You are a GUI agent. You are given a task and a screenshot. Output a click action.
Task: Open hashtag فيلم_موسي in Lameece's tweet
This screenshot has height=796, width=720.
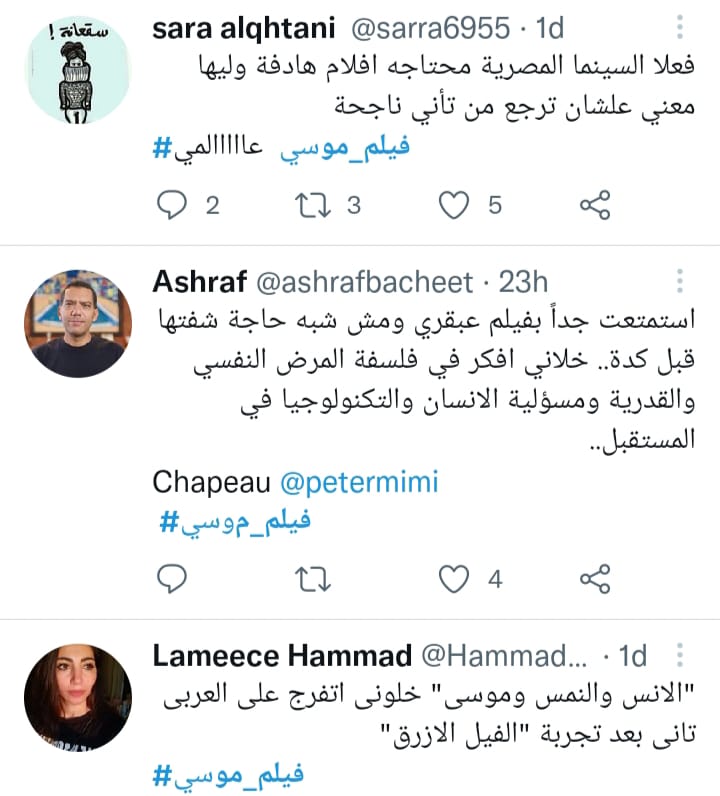click(x=228, y=776)
